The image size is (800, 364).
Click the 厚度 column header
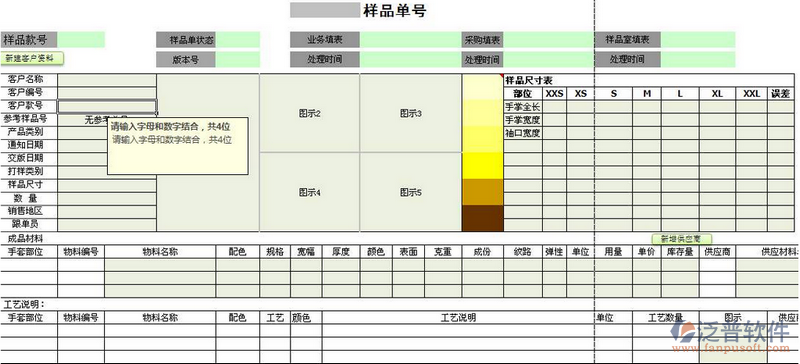pos(341,251)
